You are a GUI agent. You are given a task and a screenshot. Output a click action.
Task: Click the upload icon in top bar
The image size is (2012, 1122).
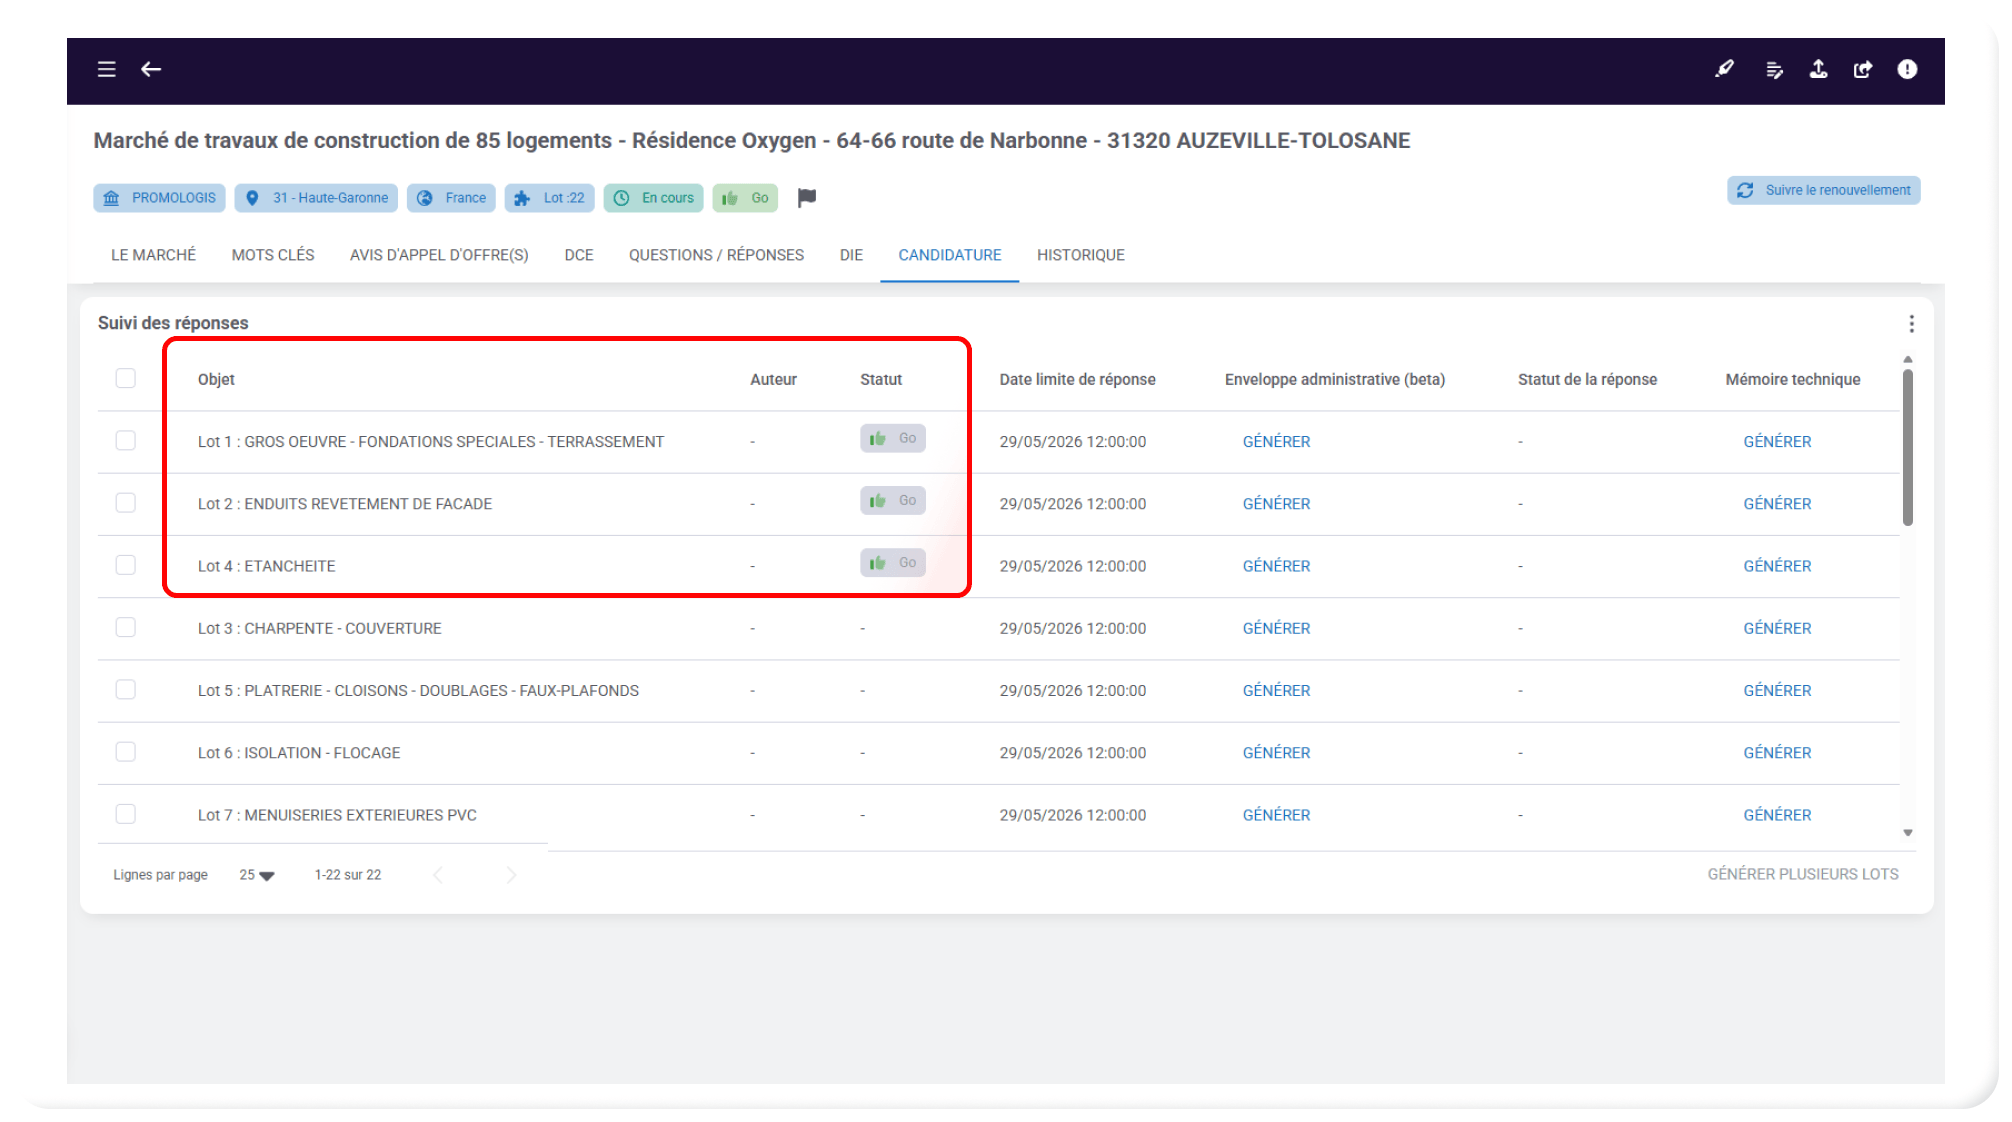click(x=1819, y=69)
